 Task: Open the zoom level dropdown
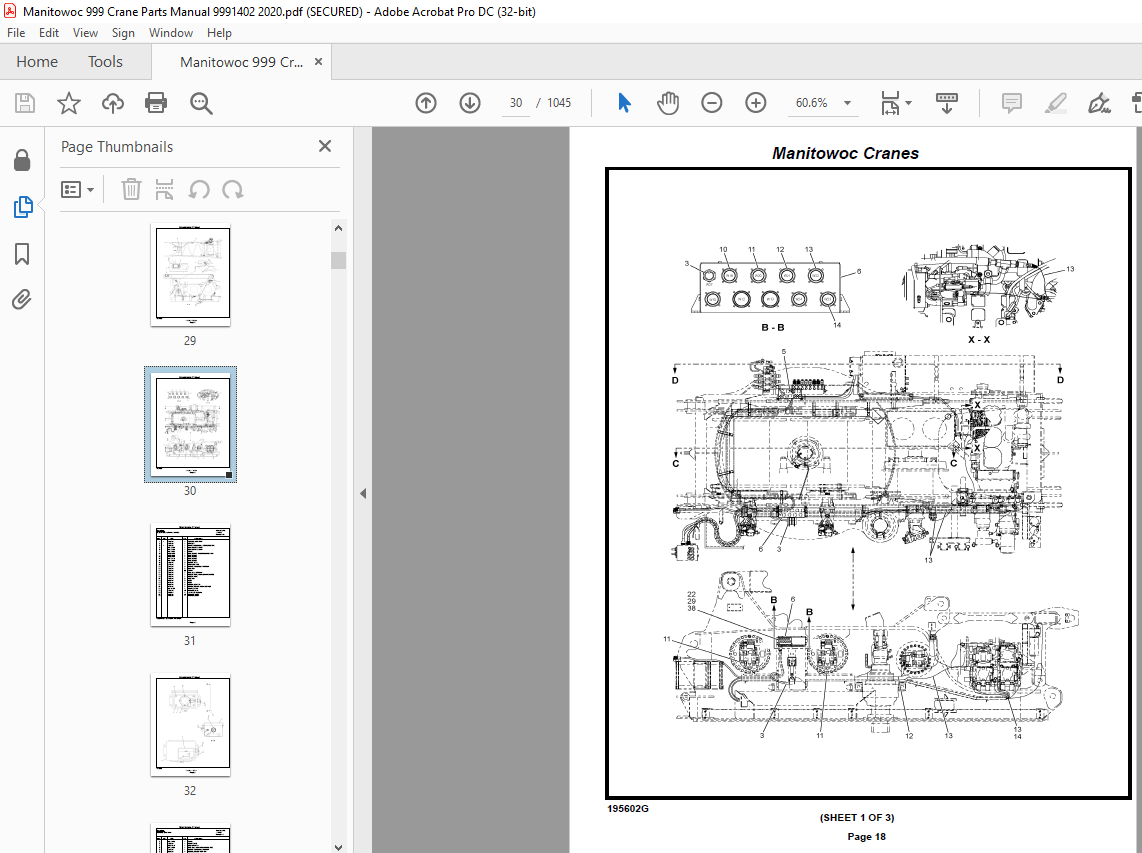pyautogui.click(x=847, y=103)
